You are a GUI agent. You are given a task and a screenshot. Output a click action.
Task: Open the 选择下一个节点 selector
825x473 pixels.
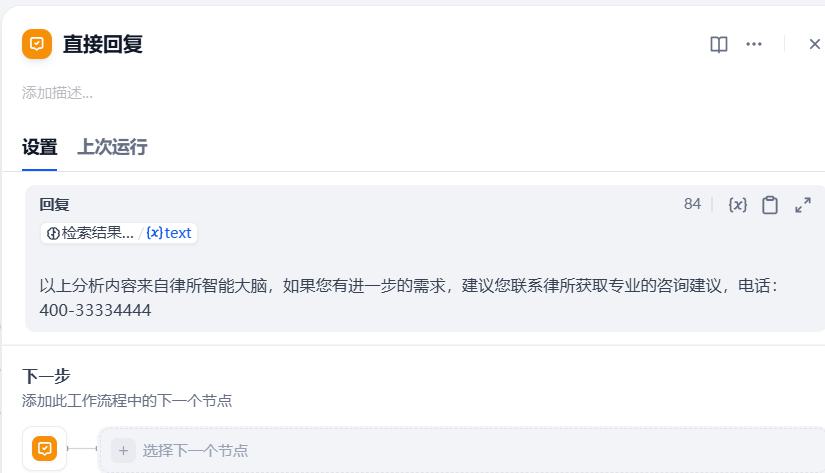click(461, 450)
